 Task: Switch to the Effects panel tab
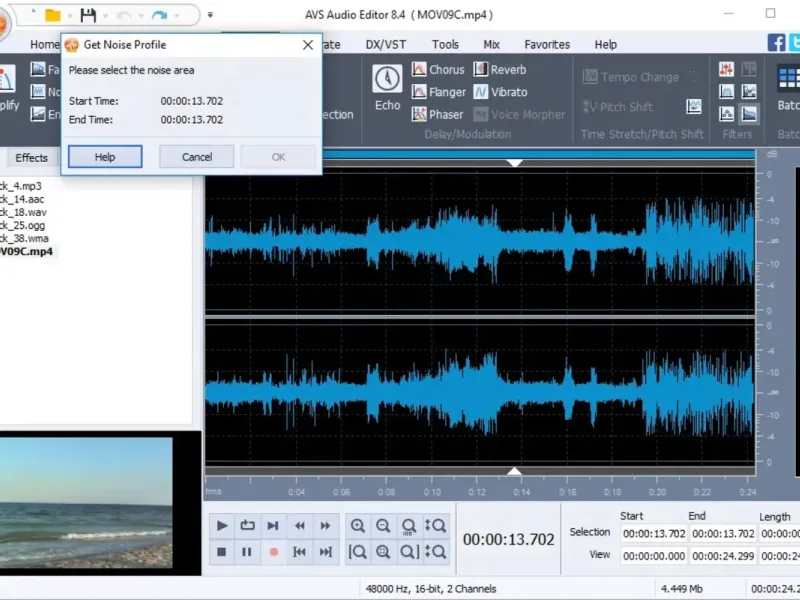(31, 157)
